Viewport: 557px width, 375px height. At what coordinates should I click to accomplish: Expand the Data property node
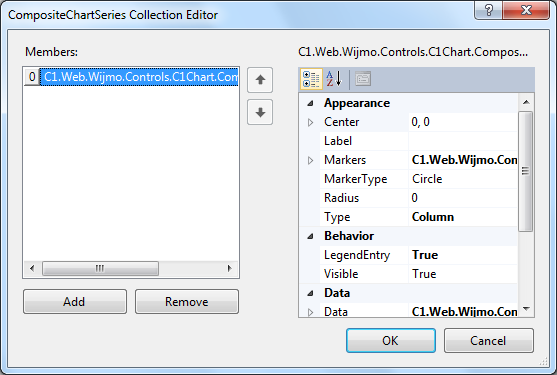click(x=310, y=312)
